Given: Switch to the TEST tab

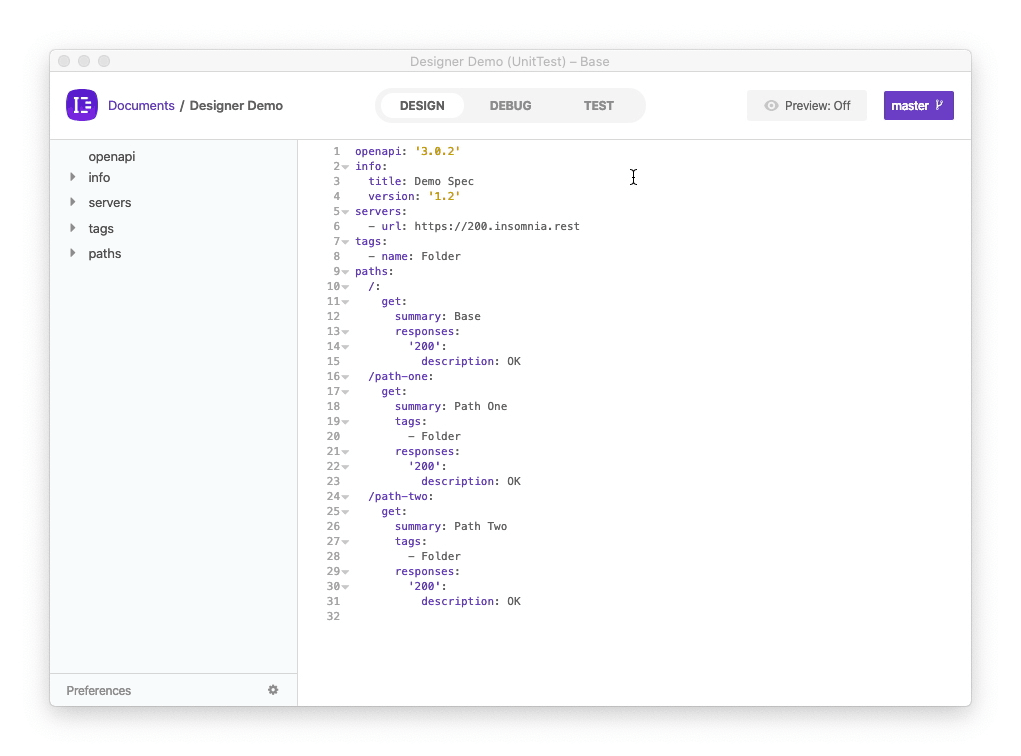Looking at the screenshot, I should [x=598, y=105].
